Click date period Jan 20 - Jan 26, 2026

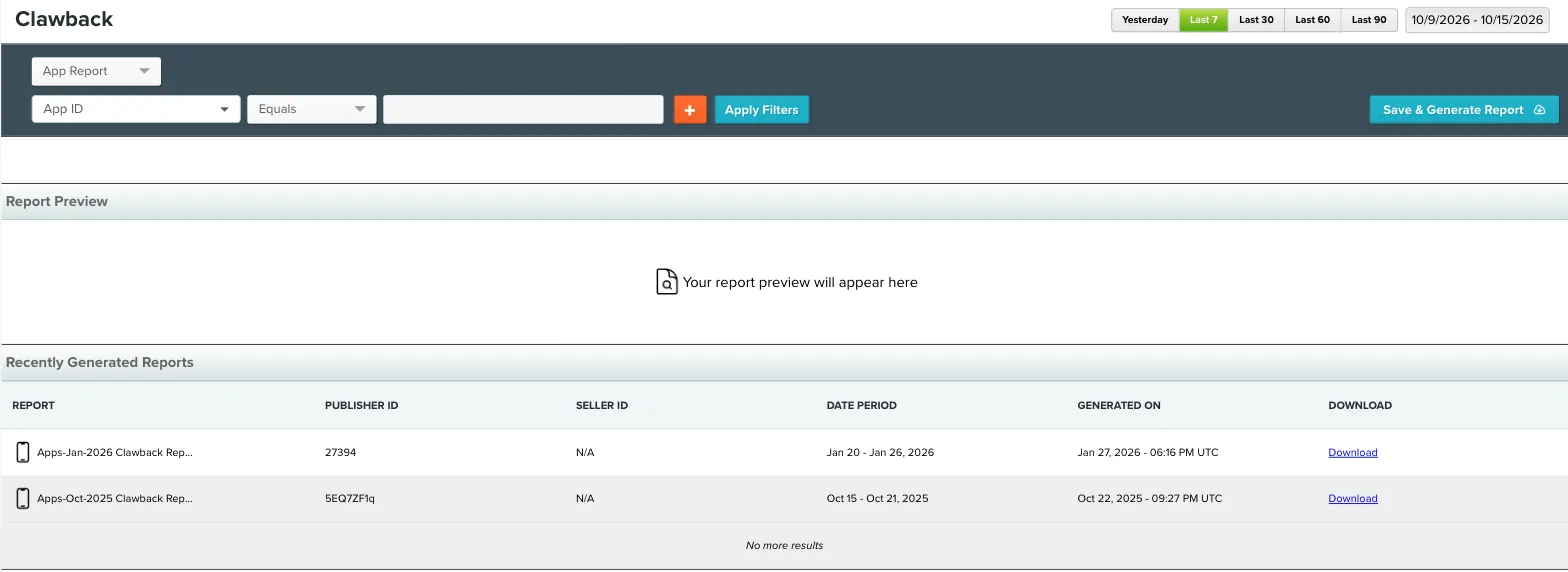(x=880, y=453)
